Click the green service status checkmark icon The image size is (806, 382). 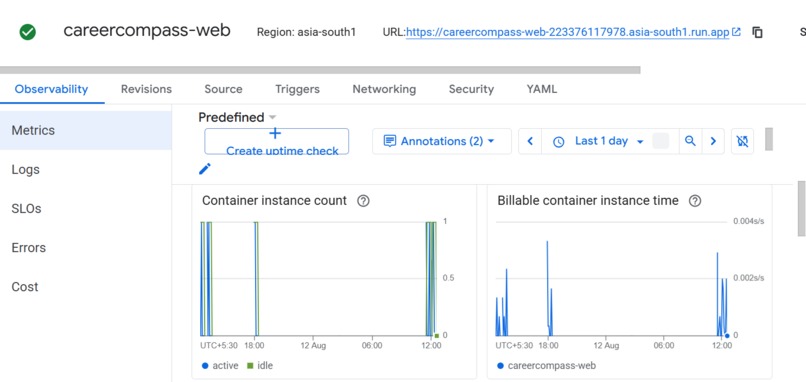click(28, 32)
